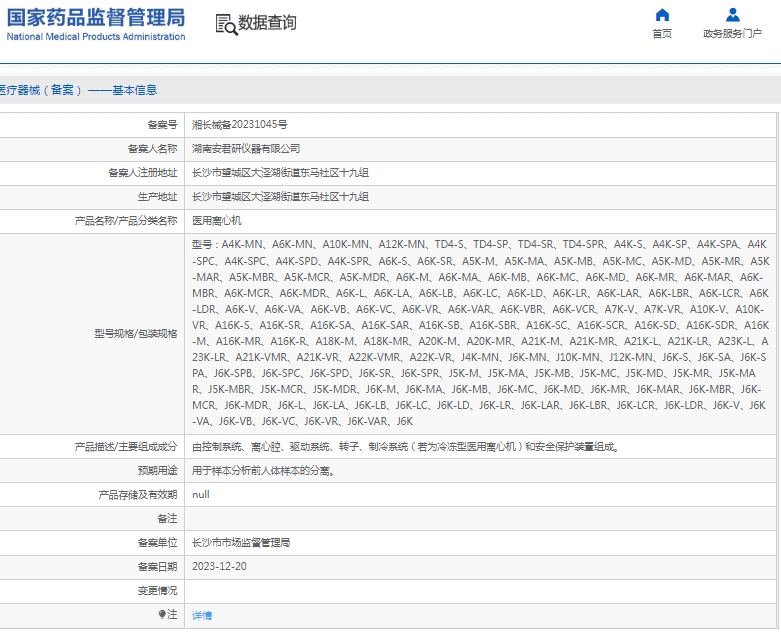The width and height of the screenshot is (781, 634).
Task: Click the 国家药品监督管理局 logo
Action: (x=96, y=18)
